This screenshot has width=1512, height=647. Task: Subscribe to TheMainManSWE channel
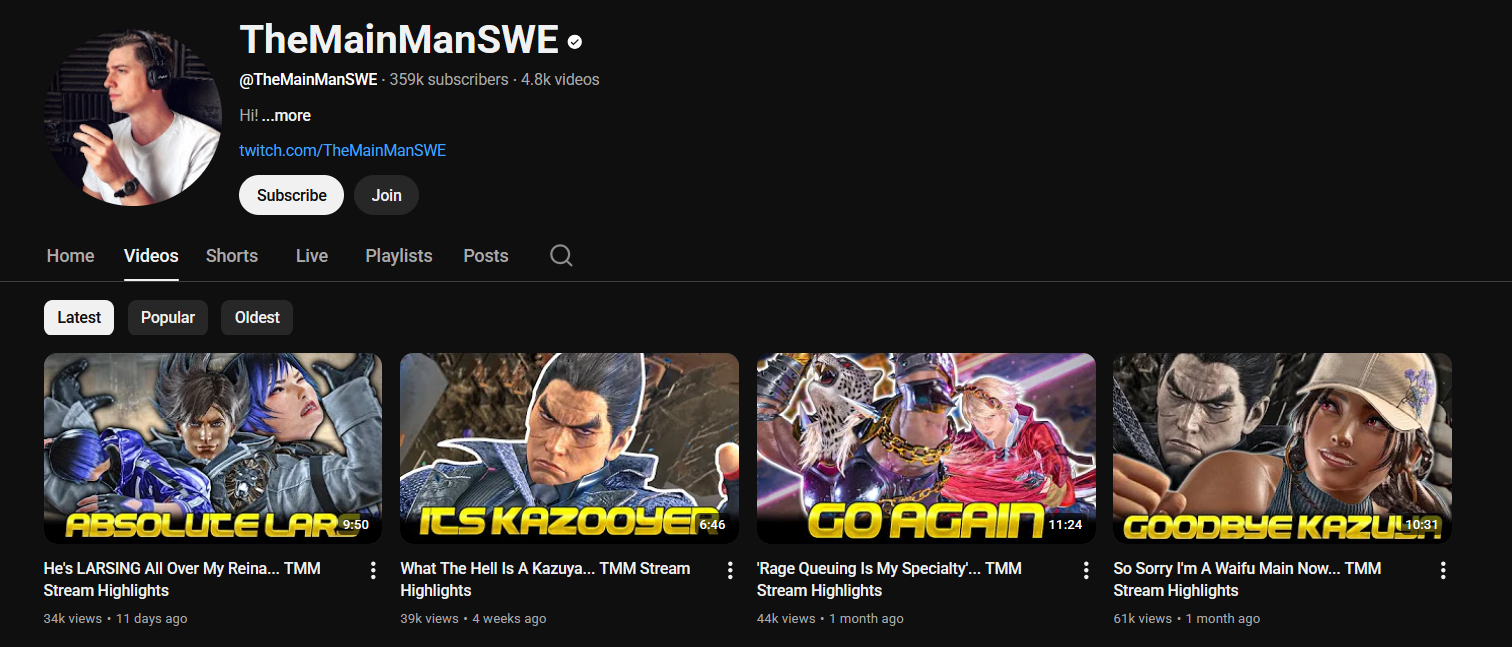pos(291,195)
